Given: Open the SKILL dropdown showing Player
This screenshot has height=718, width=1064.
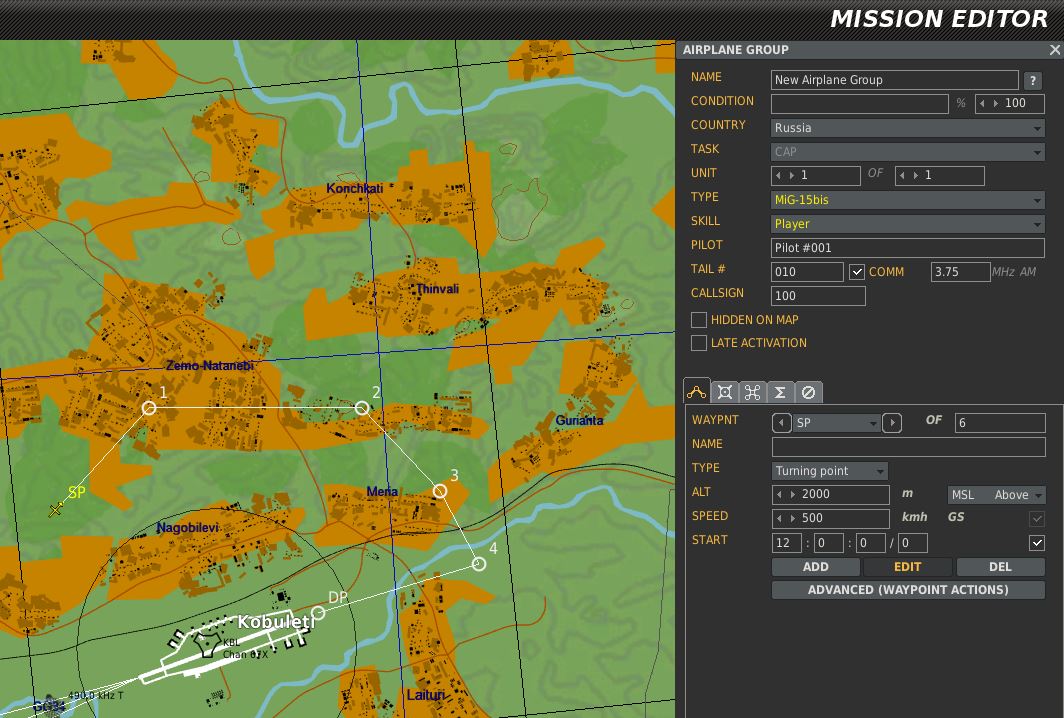Looking at the screenshot, I should click(907, 223).
